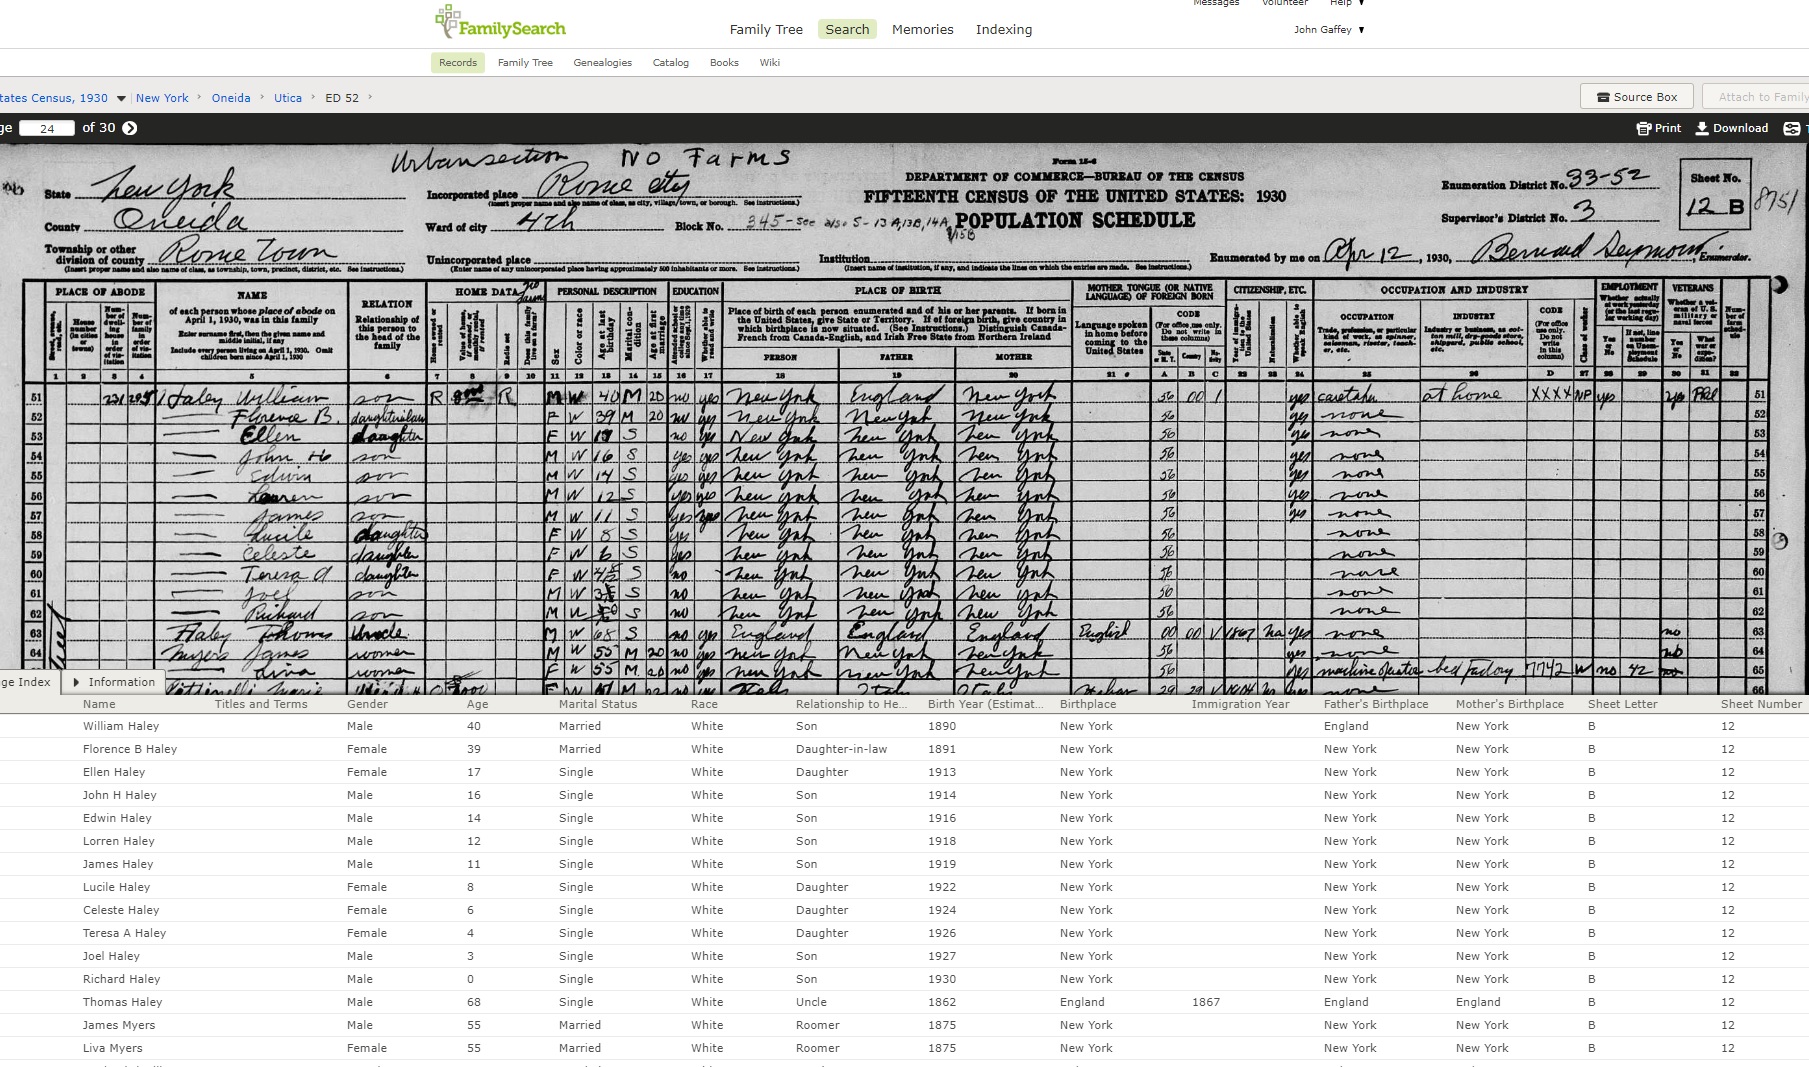The width and height of the screenshot is (1809, 1067).
Task: Switch to Family Tree search sub-tab
Action: [525, 62]
